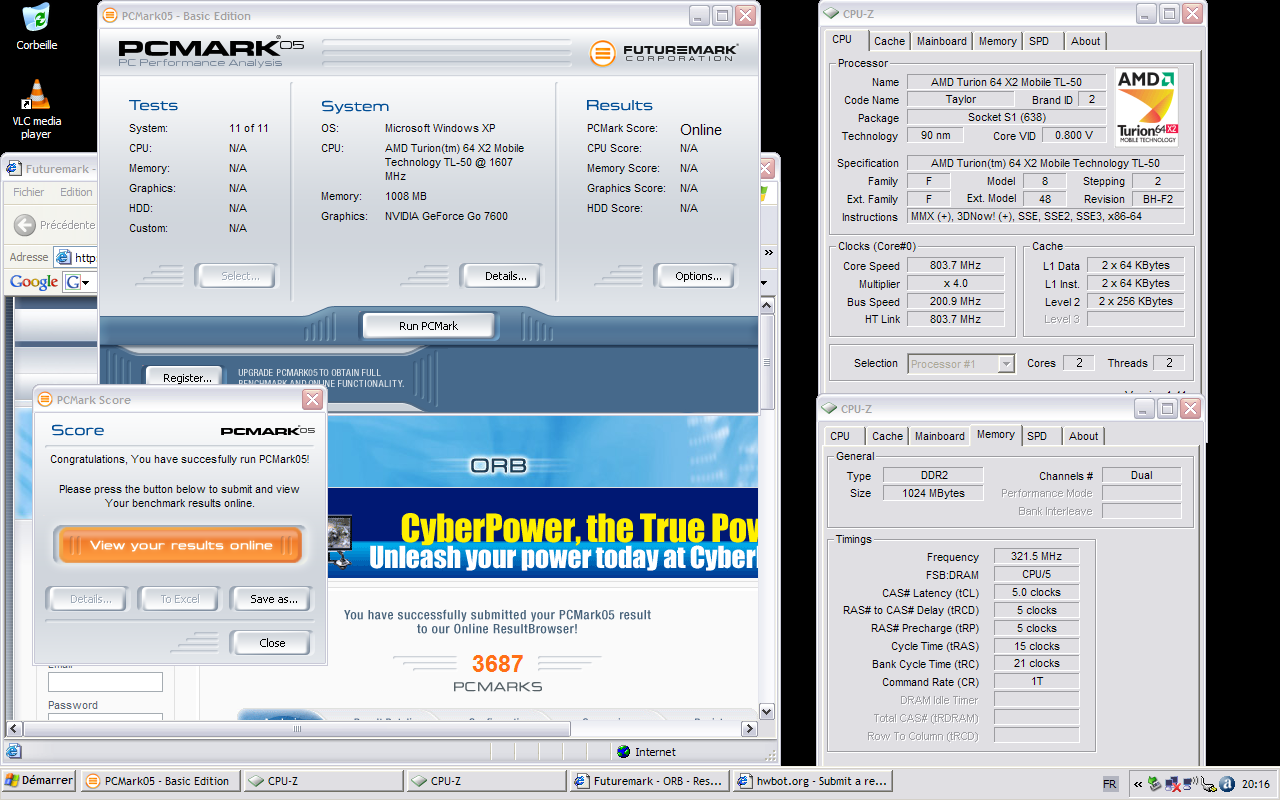
Task: Click the upper CPU-Z window title icon
Action: [830, 14]
